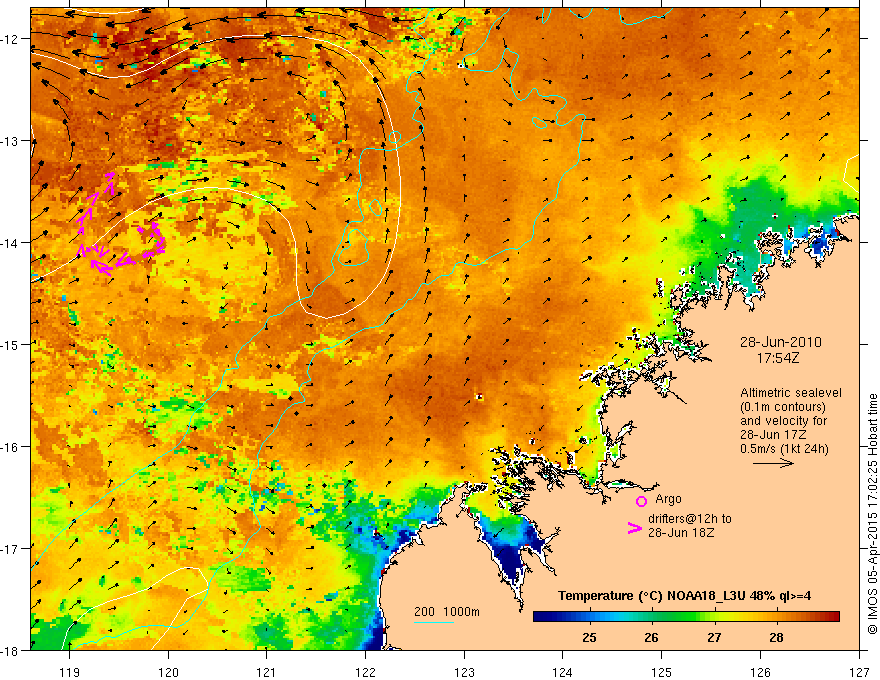Click the latitude axis label -14
This screenshot has width=880, height=680.
coord(10,243)
